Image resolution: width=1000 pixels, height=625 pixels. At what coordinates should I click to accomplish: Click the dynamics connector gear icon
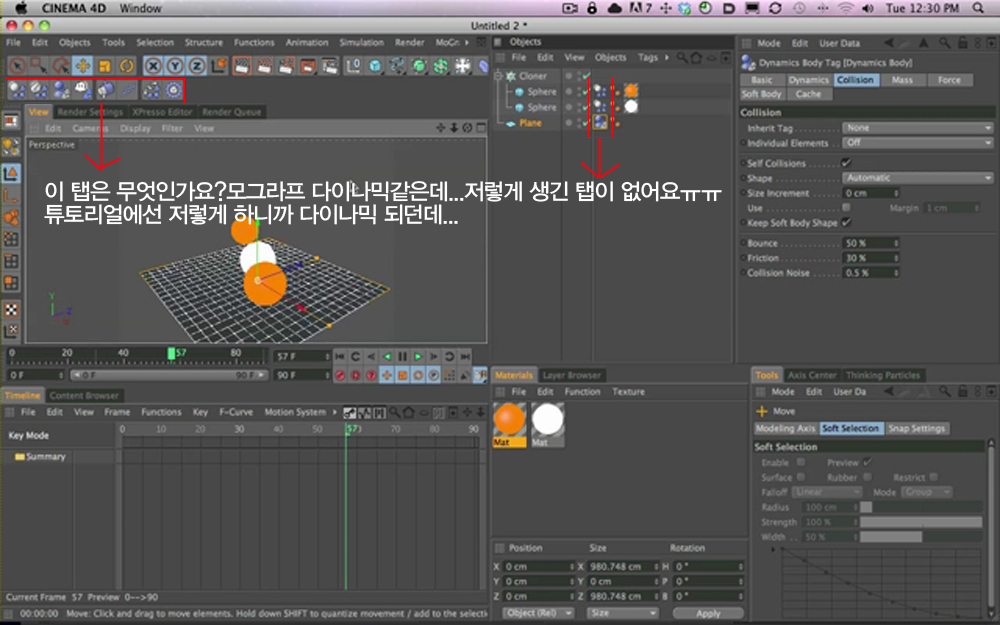(173, 90)
